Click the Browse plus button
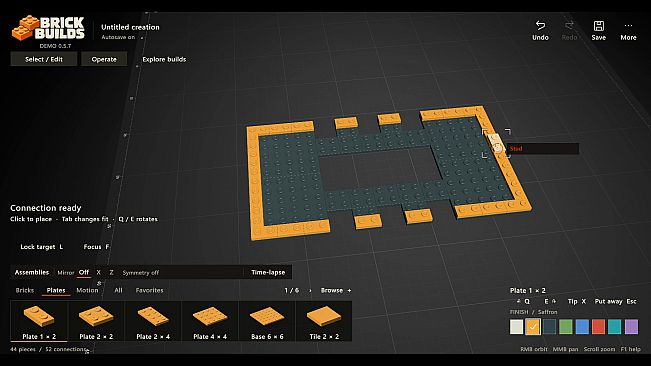The image size is (651, 366). click(x=336, y=290)
